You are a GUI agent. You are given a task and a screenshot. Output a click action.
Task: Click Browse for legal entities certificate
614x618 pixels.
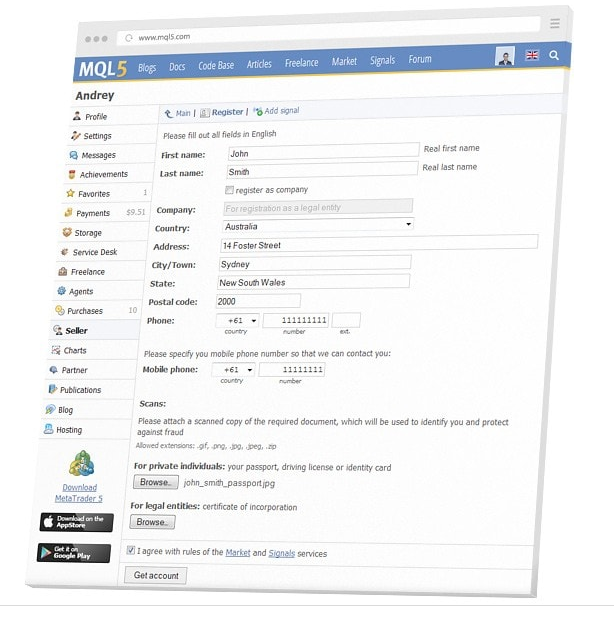(153, 522)
